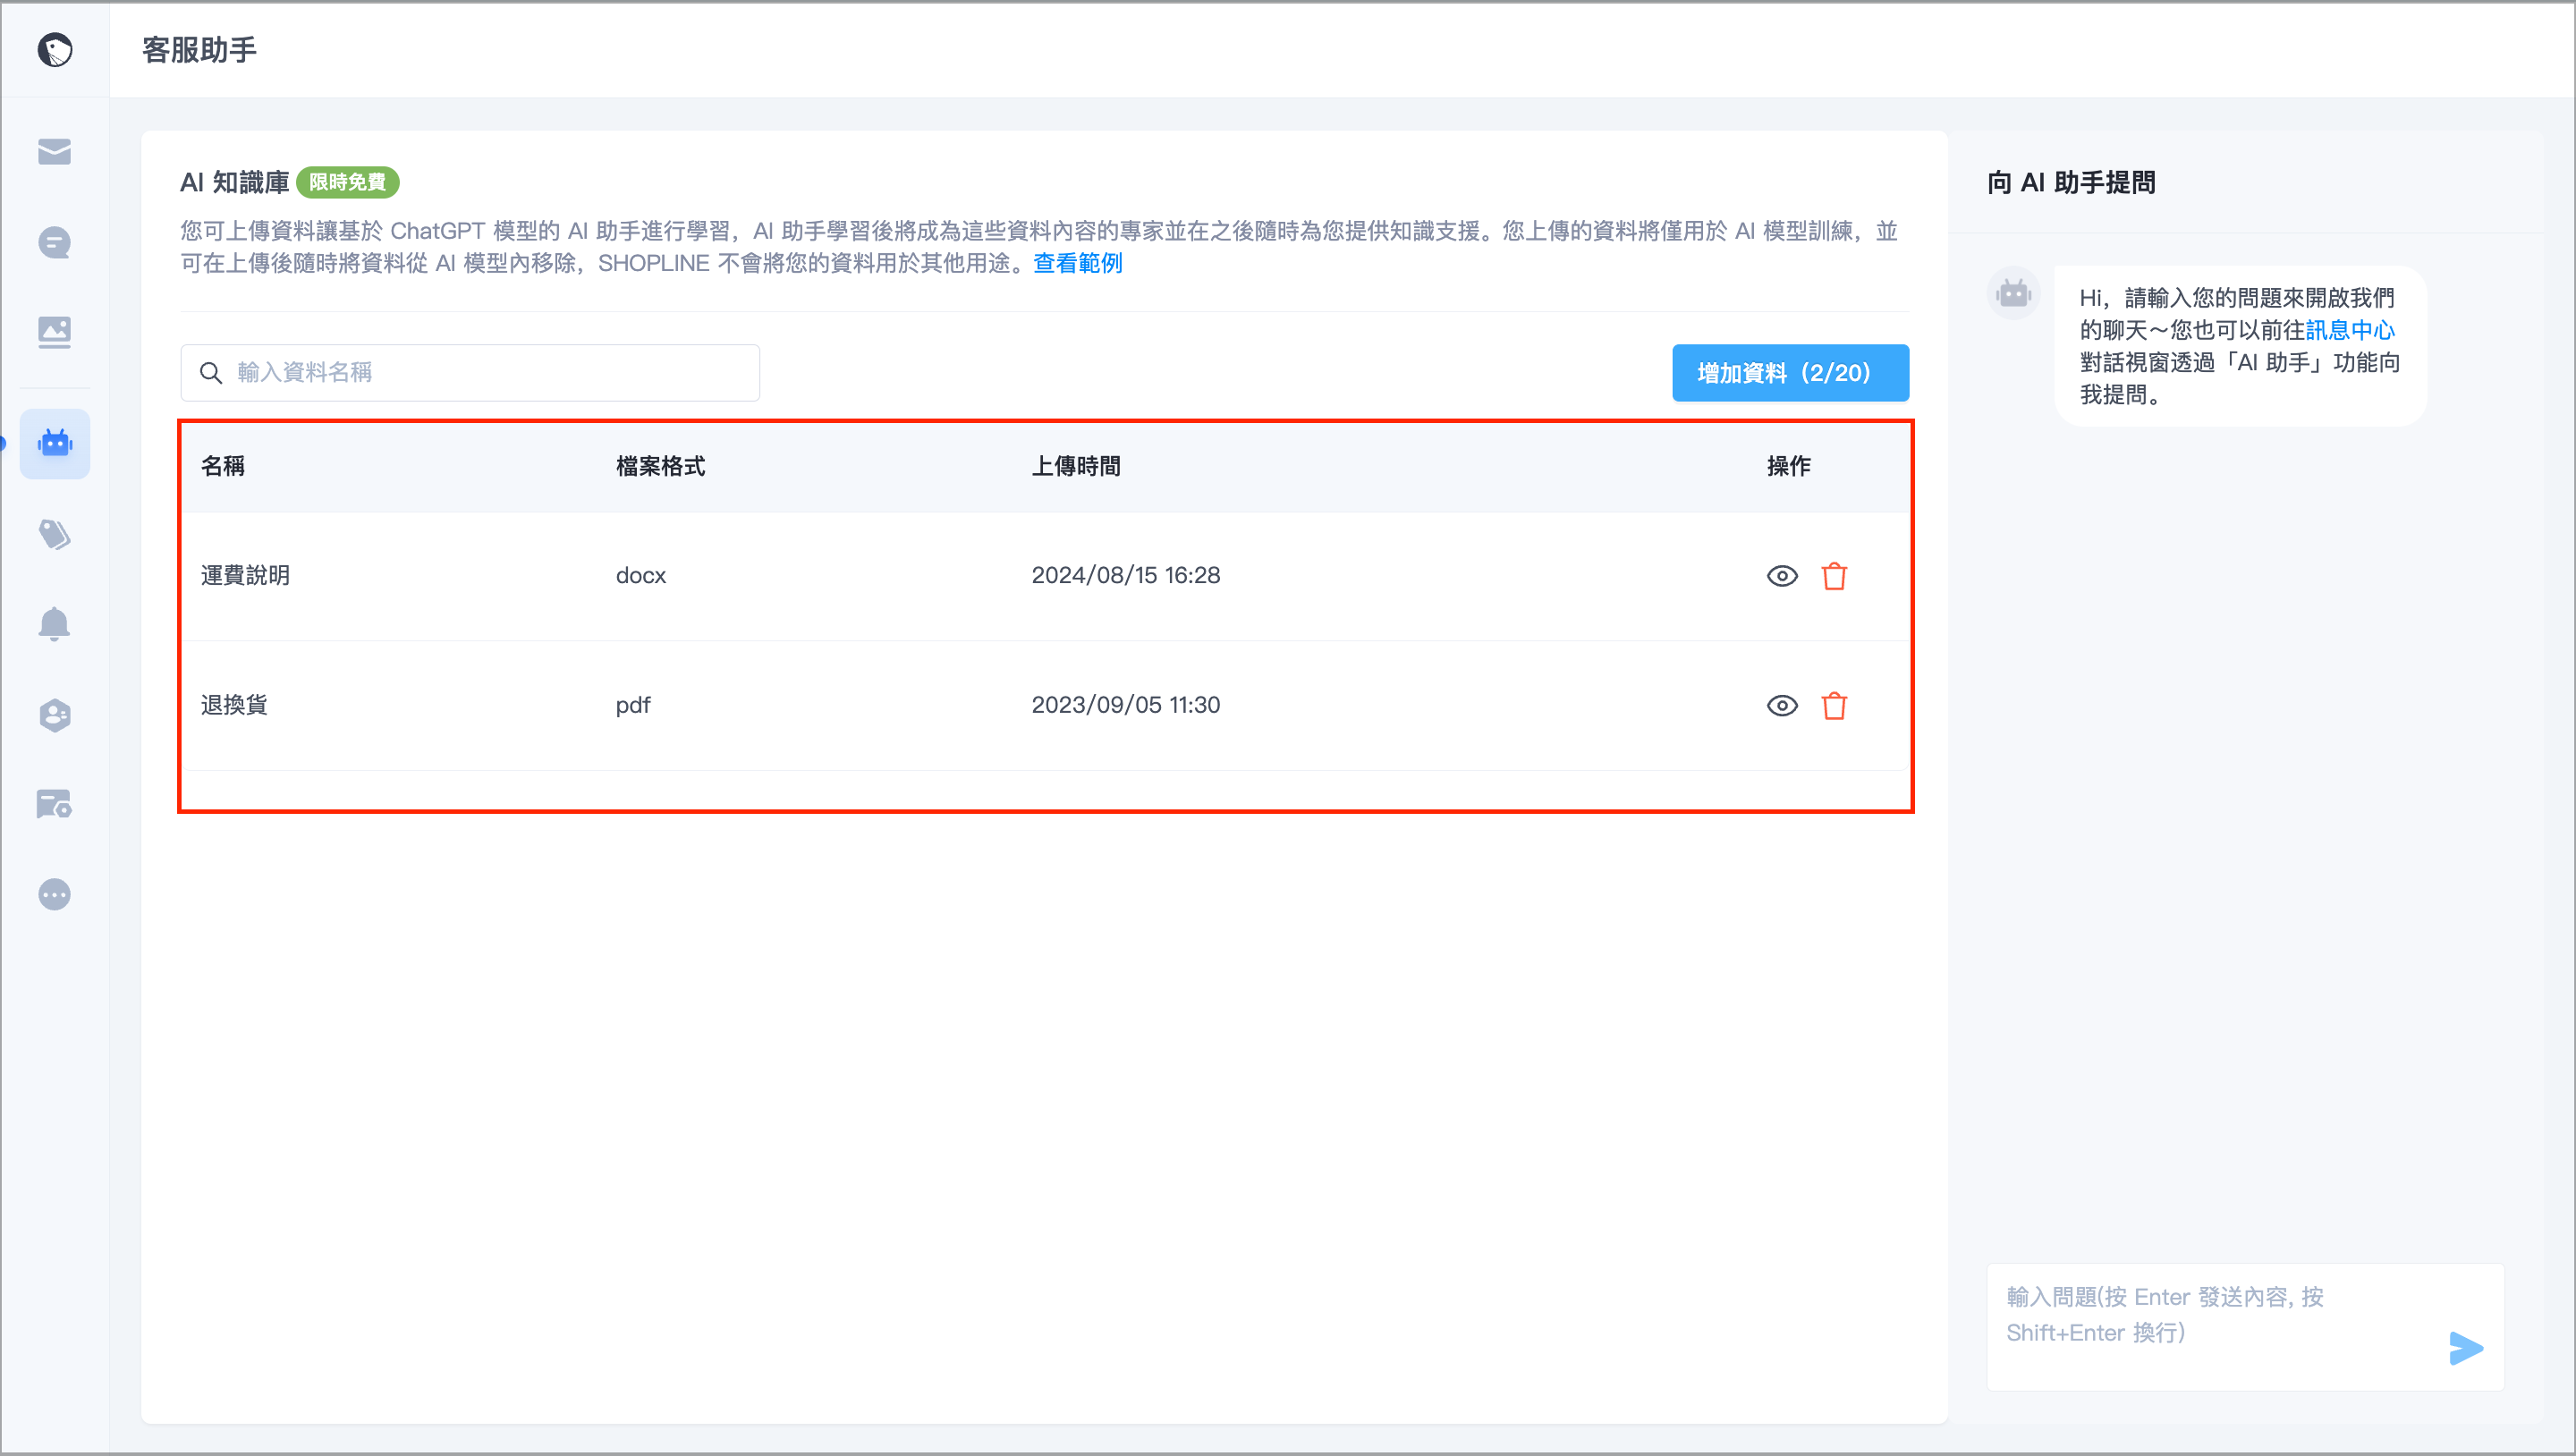This screenshot has width=2576, height=1456.
Task: Click the 限時免費 badge
Action: pos(348,182)
